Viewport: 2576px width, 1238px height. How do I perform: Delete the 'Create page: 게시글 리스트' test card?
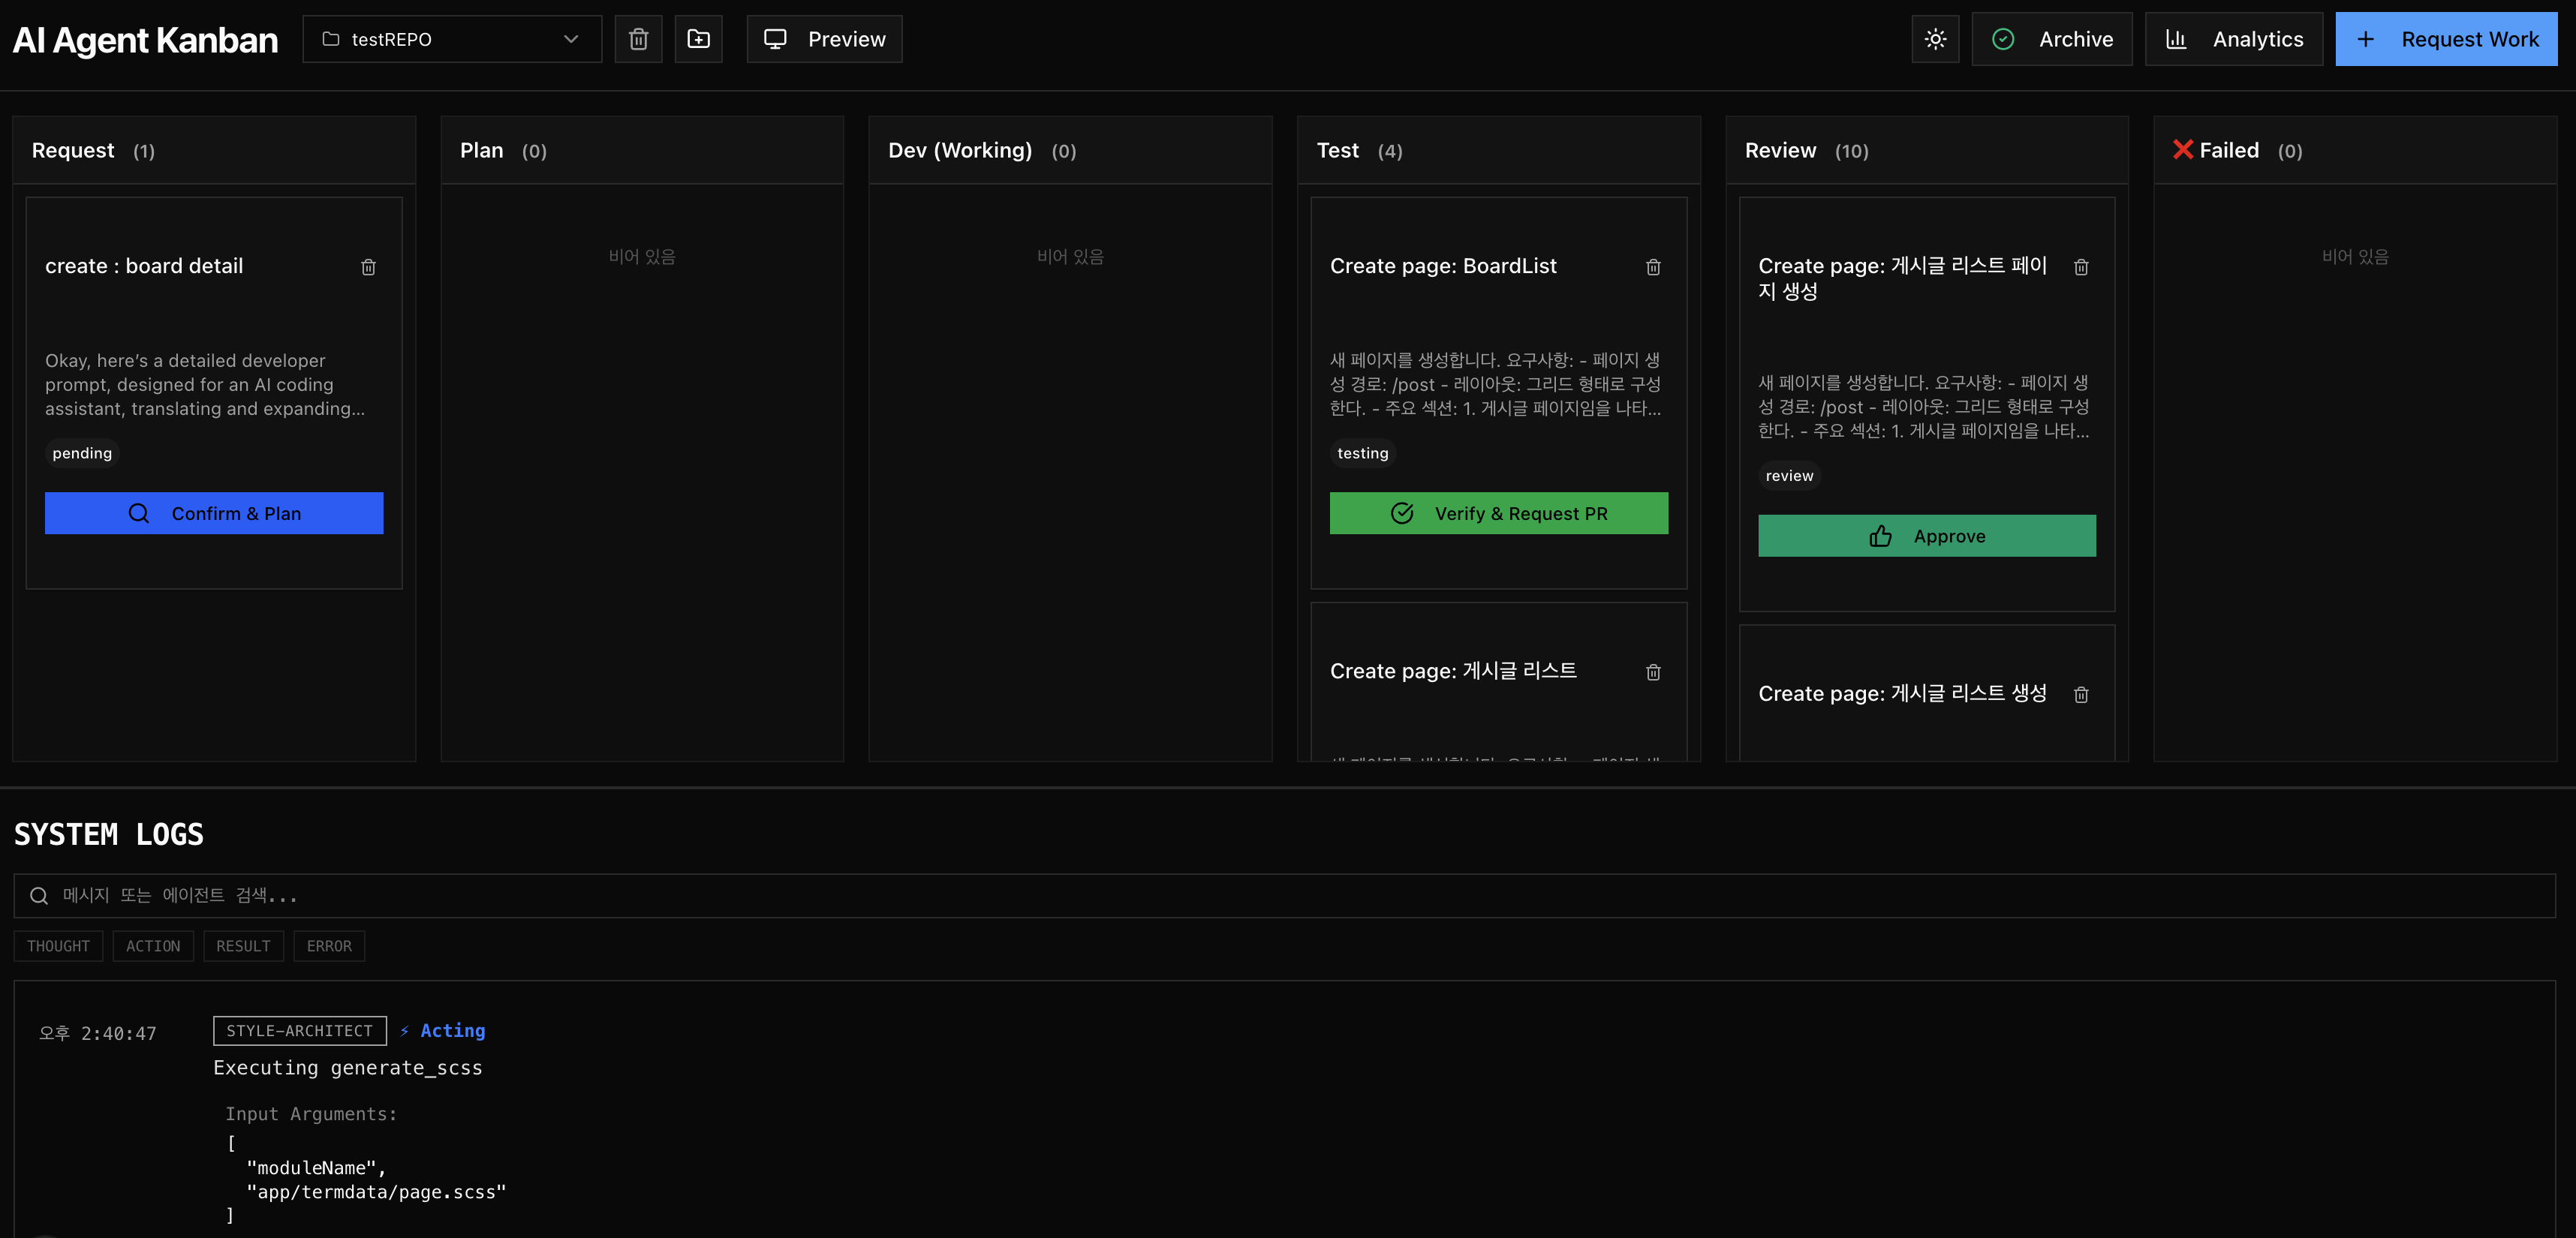[1653, 672]
